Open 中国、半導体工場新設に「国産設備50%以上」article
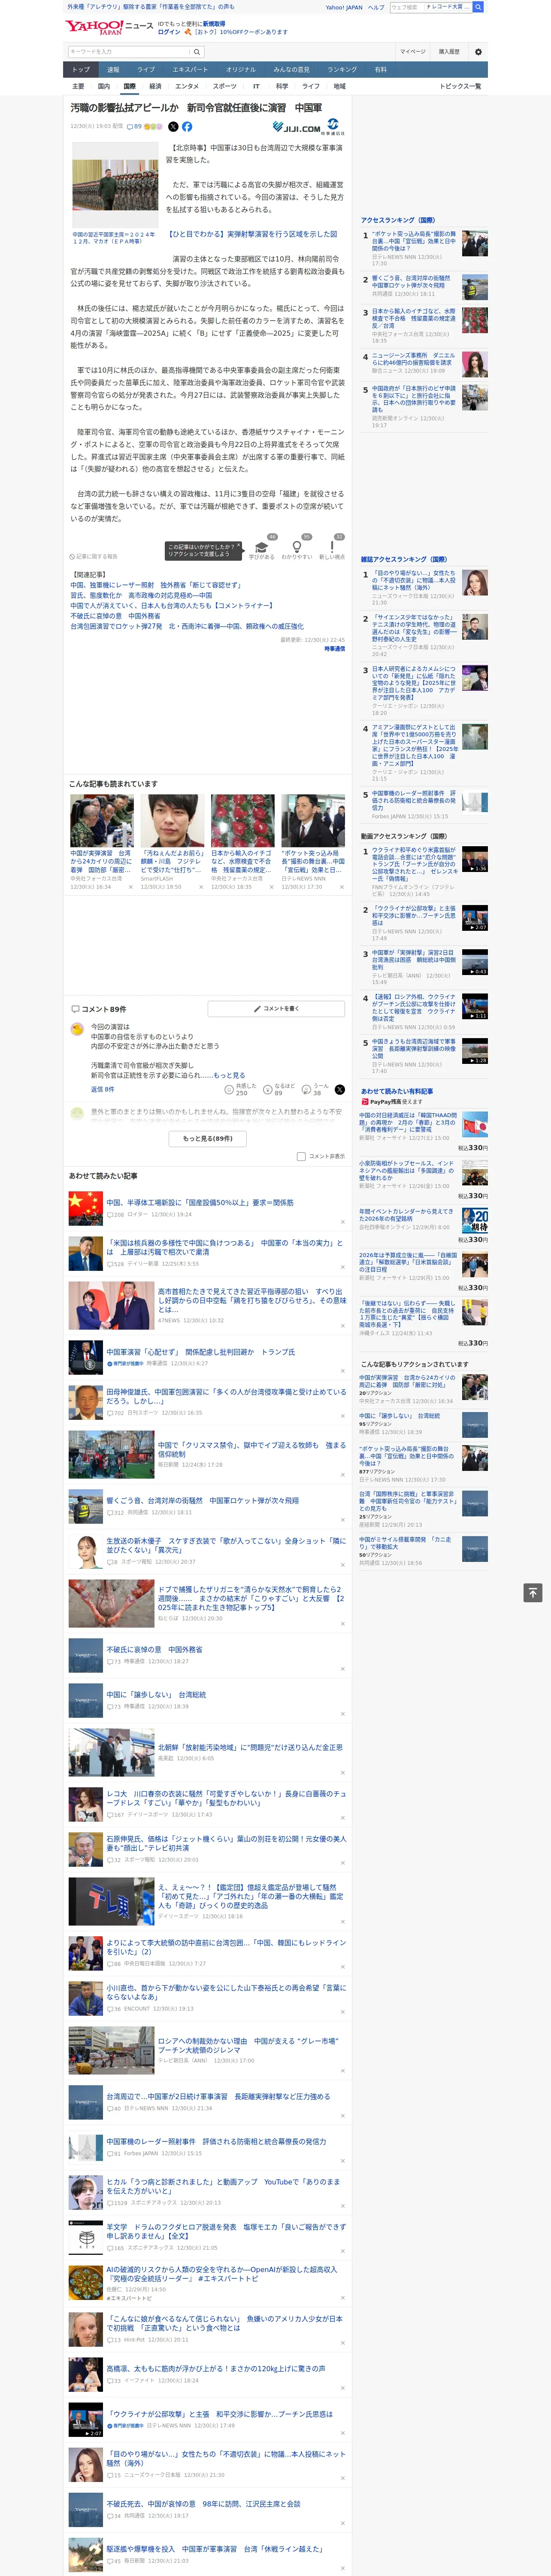551x2576 pixels. [x=200, y=1203]
